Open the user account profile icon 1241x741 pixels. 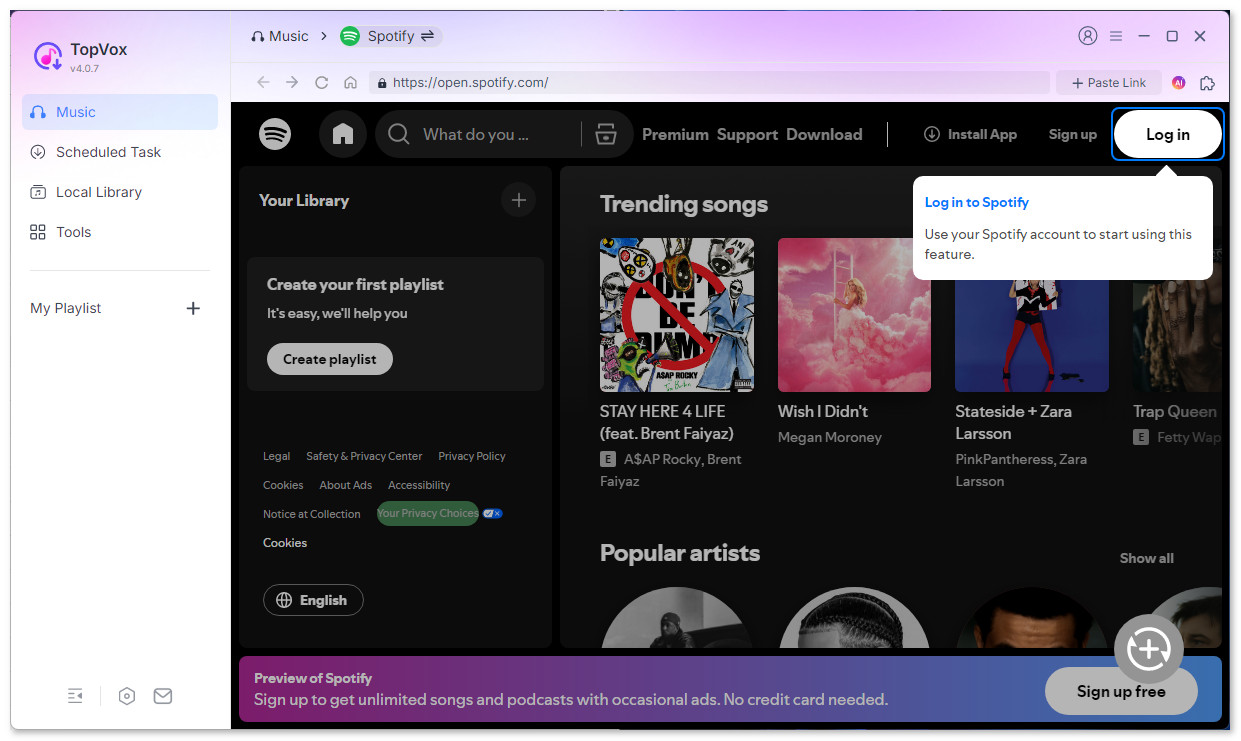point(1087,36)
